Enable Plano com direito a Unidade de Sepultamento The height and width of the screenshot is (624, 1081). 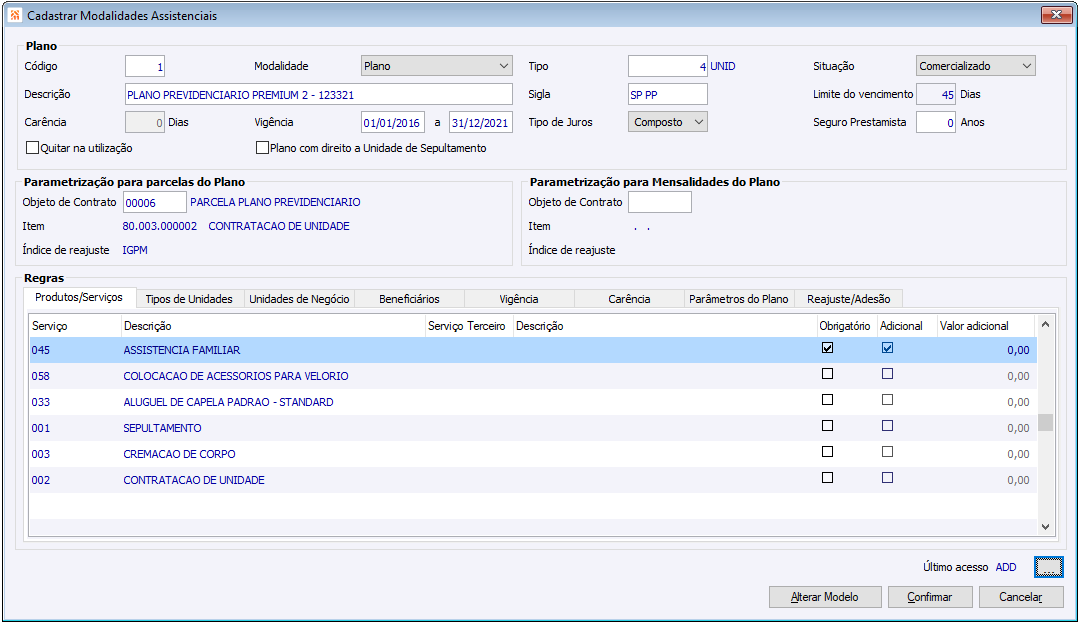tap(262, 148)
